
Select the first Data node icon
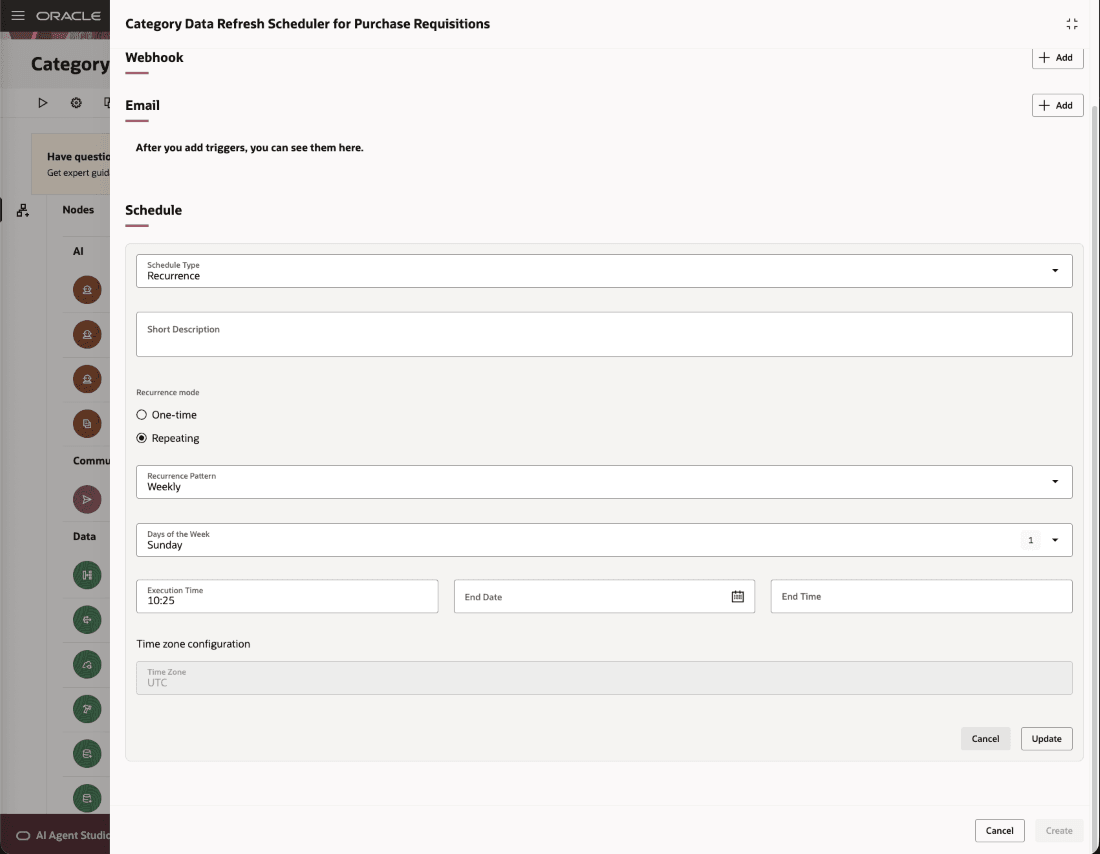(x=86, y=575)
